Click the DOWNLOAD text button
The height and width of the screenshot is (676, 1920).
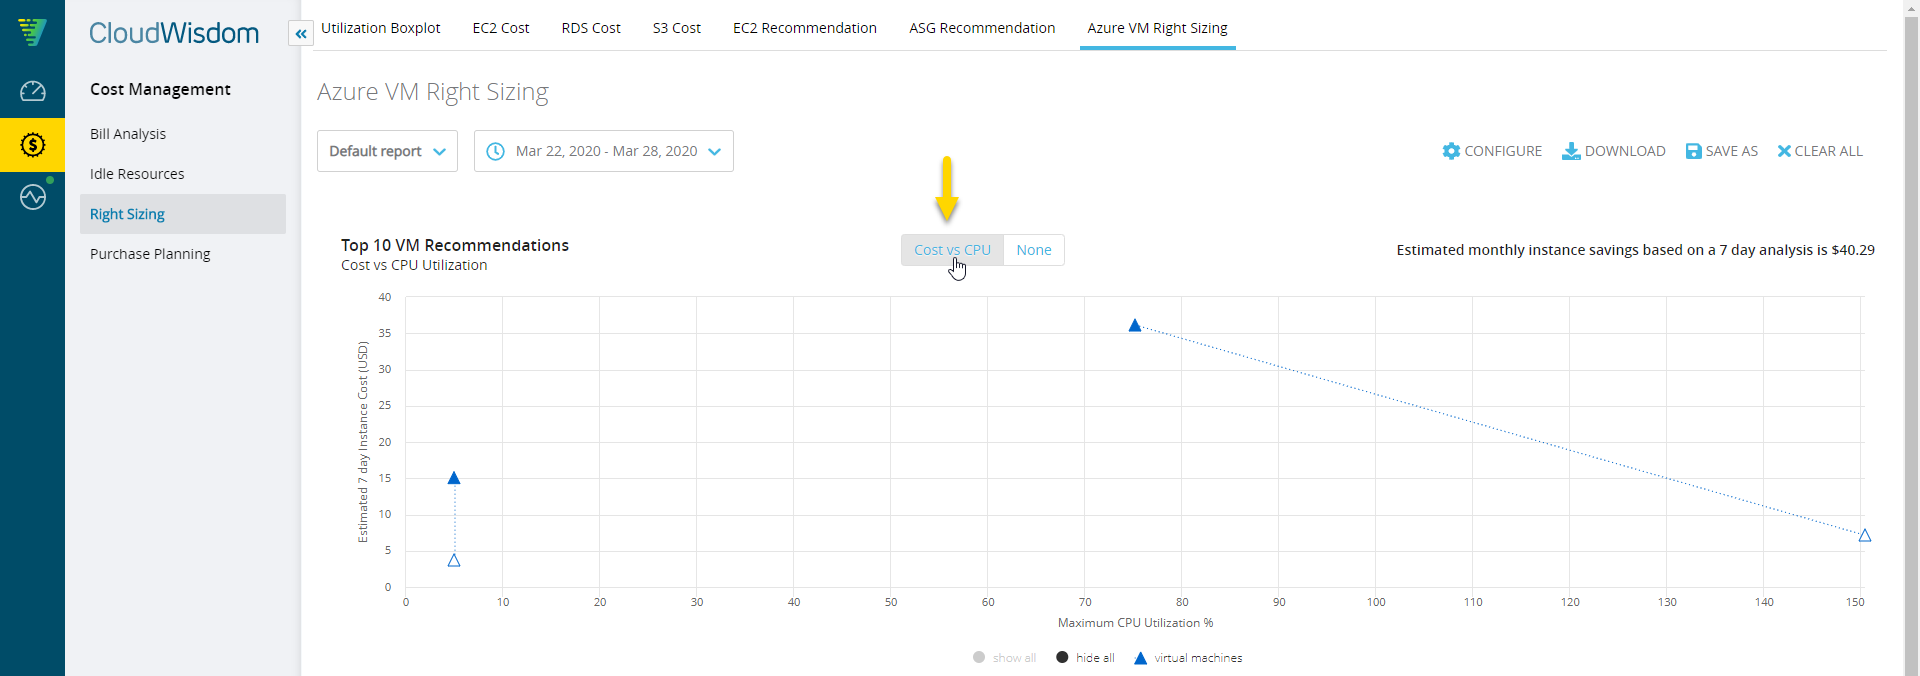[x=1625, y=151]
